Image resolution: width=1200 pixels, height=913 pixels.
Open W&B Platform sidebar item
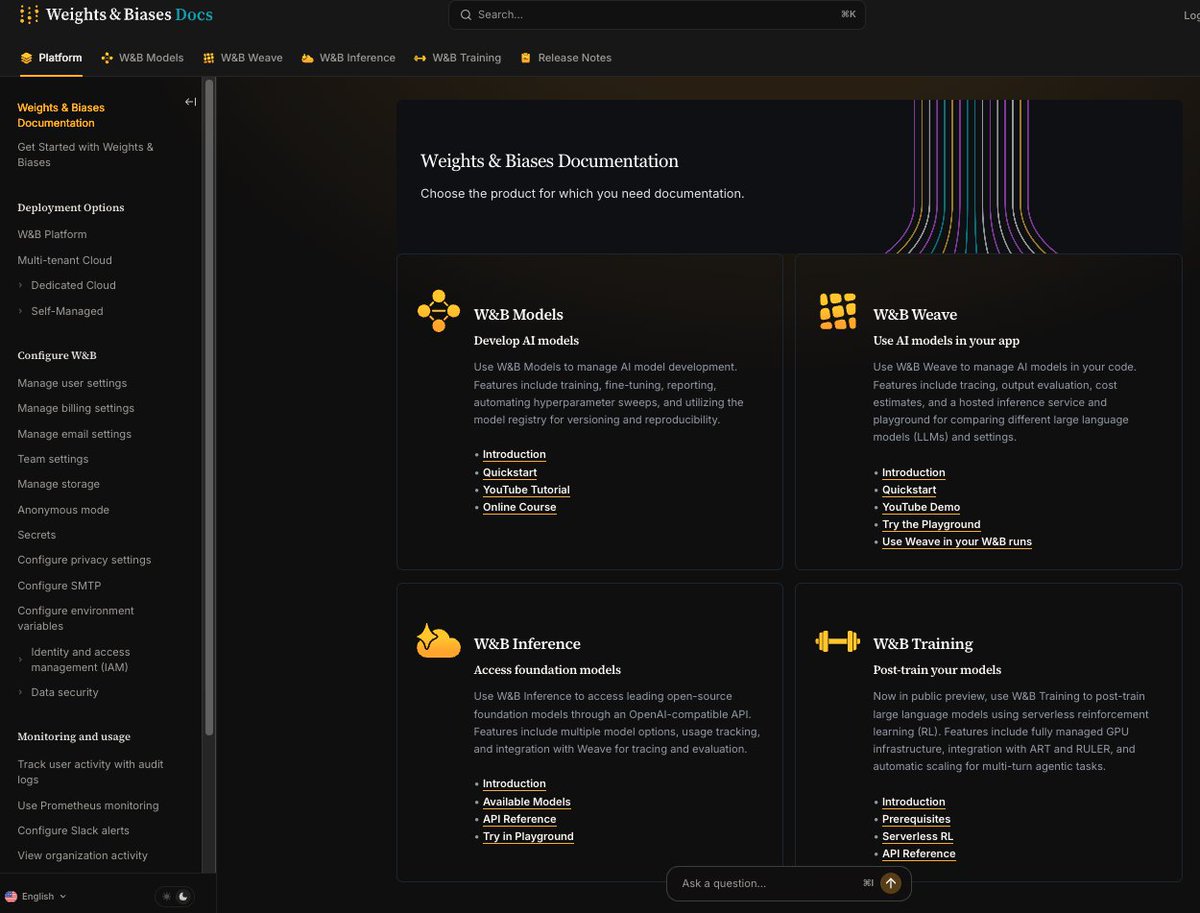[x=52, y=234]
